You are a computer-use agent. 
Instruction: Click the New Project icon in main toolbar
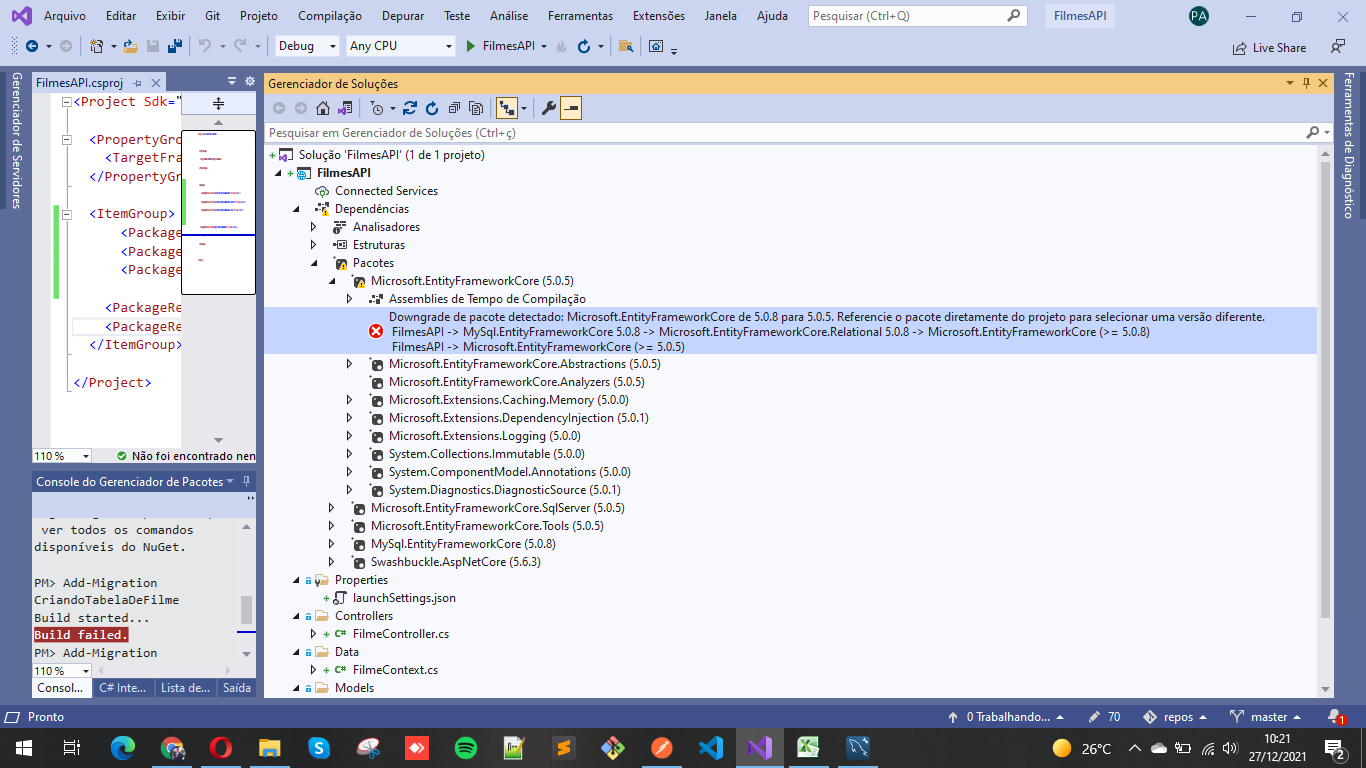click(97, 46)
